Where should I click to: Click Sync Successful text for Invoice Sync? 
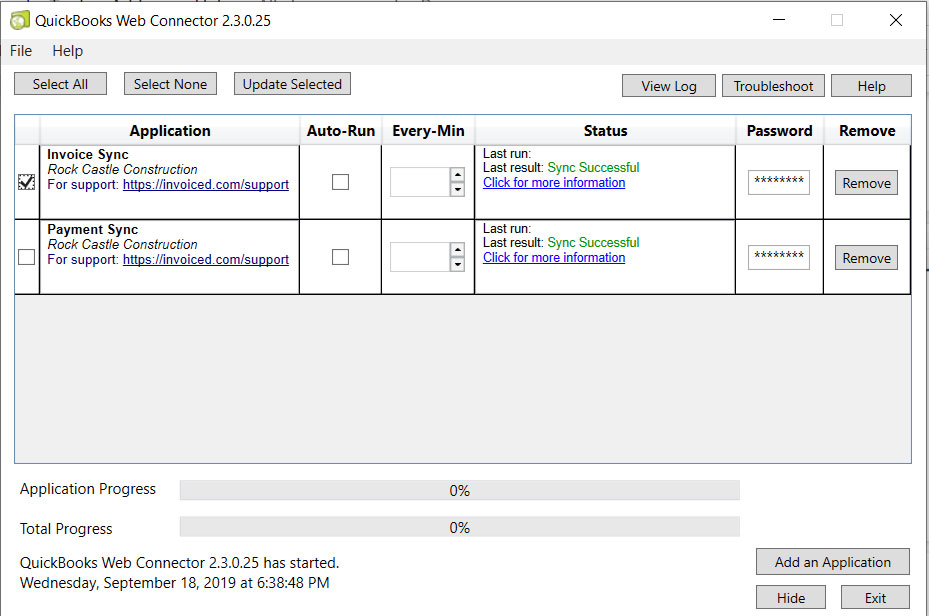(593, 168)
